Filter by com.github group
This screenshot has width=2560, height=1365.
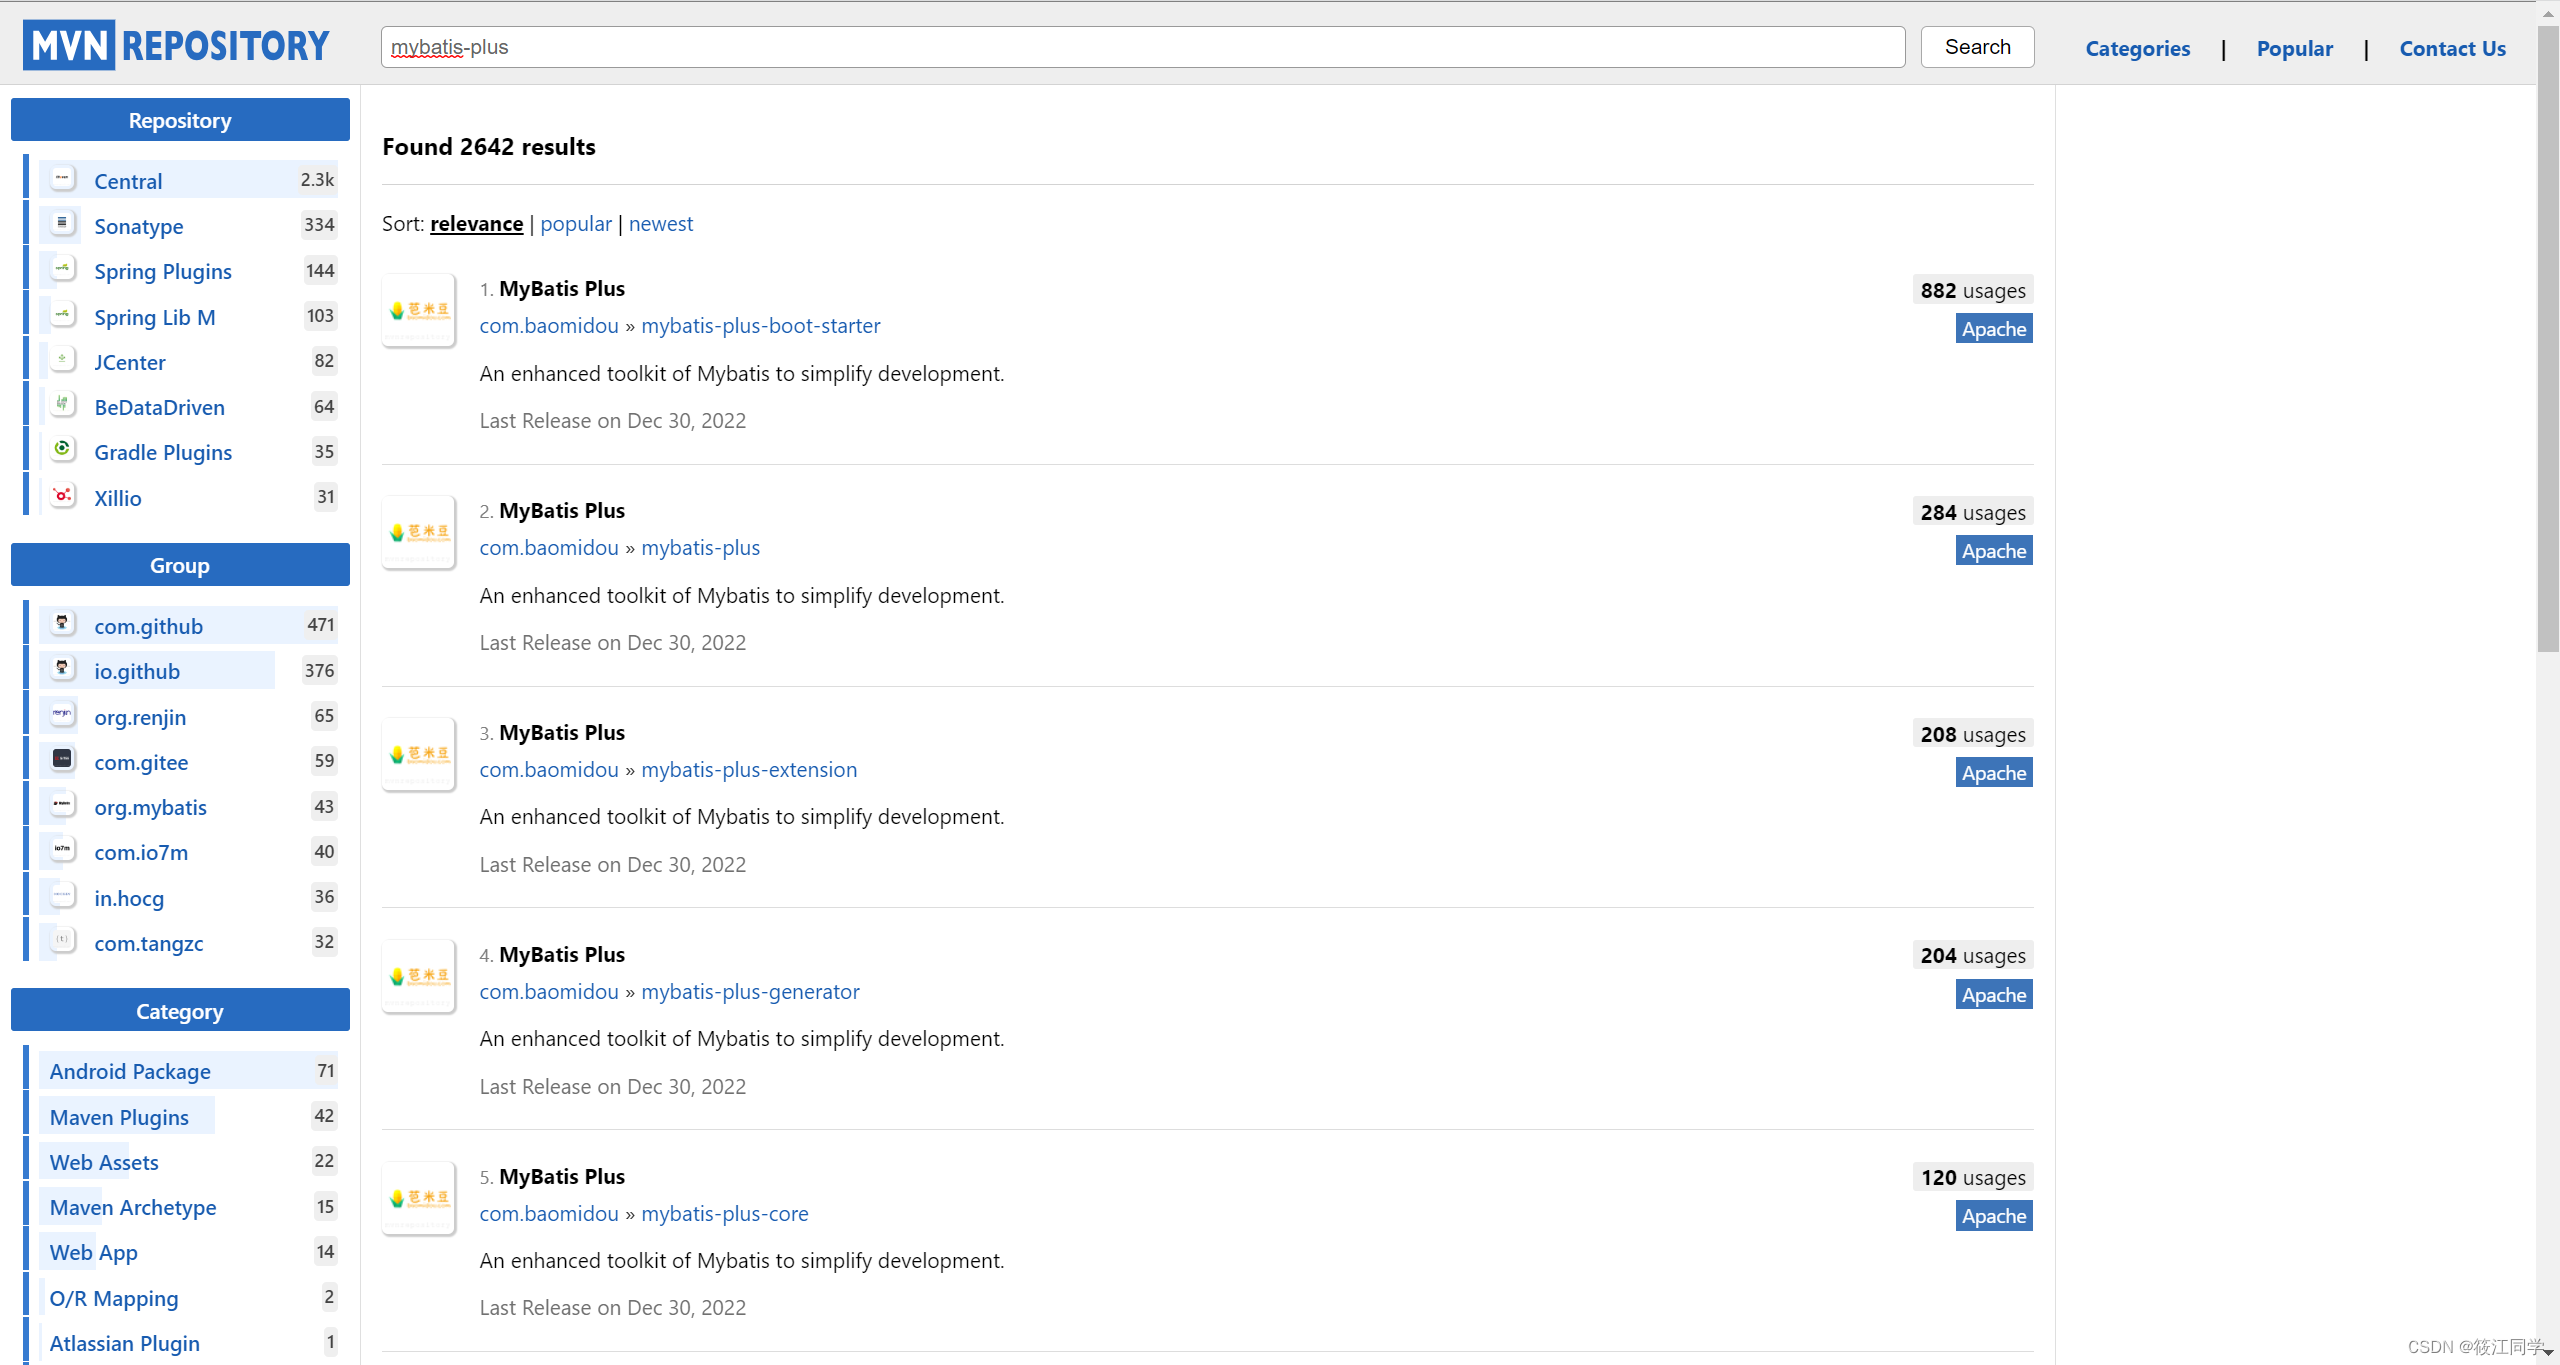coord(149,626)
